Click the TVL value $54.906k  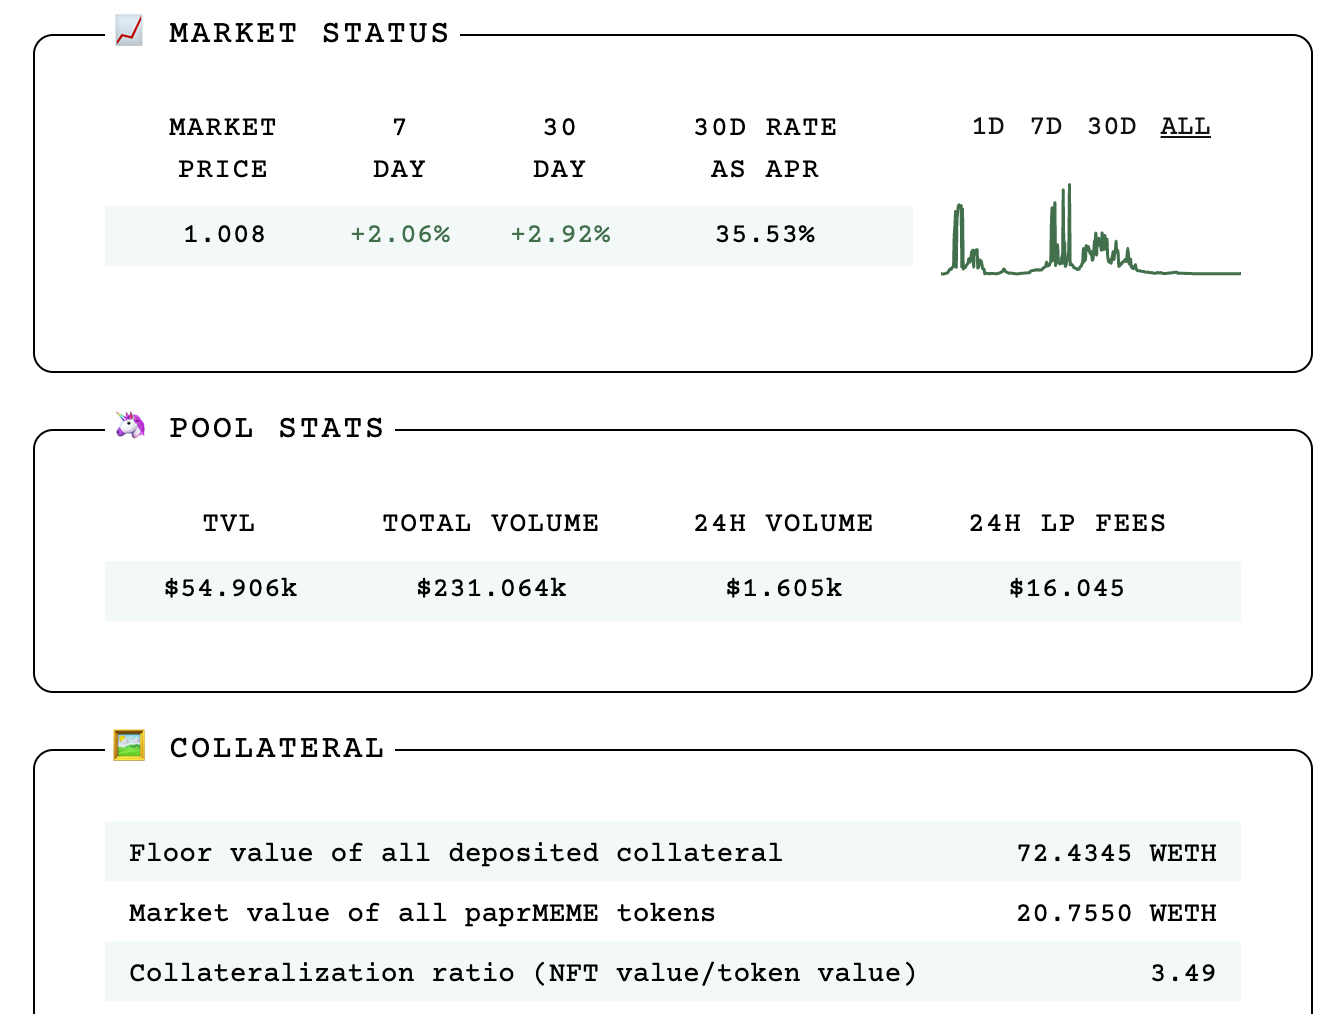(231, 589)
